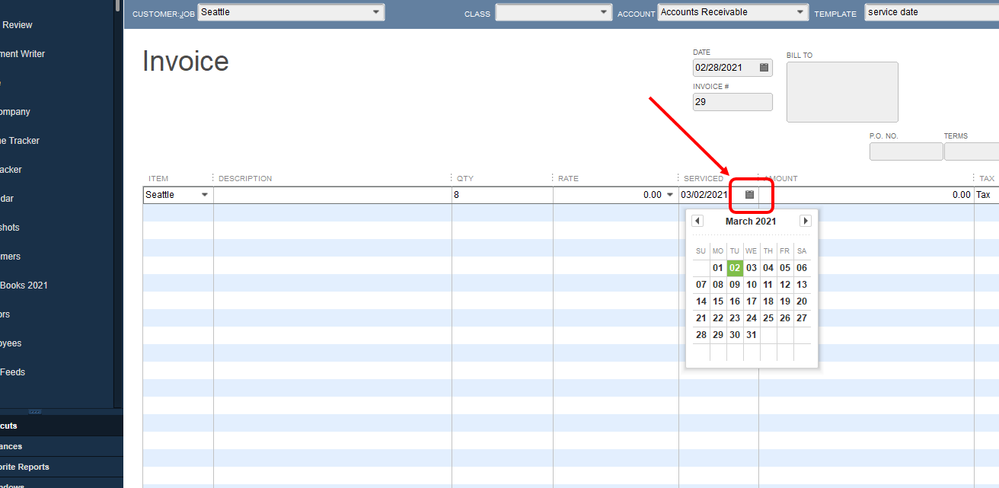Select March 01 in the calendar

[x=718, y=268]
